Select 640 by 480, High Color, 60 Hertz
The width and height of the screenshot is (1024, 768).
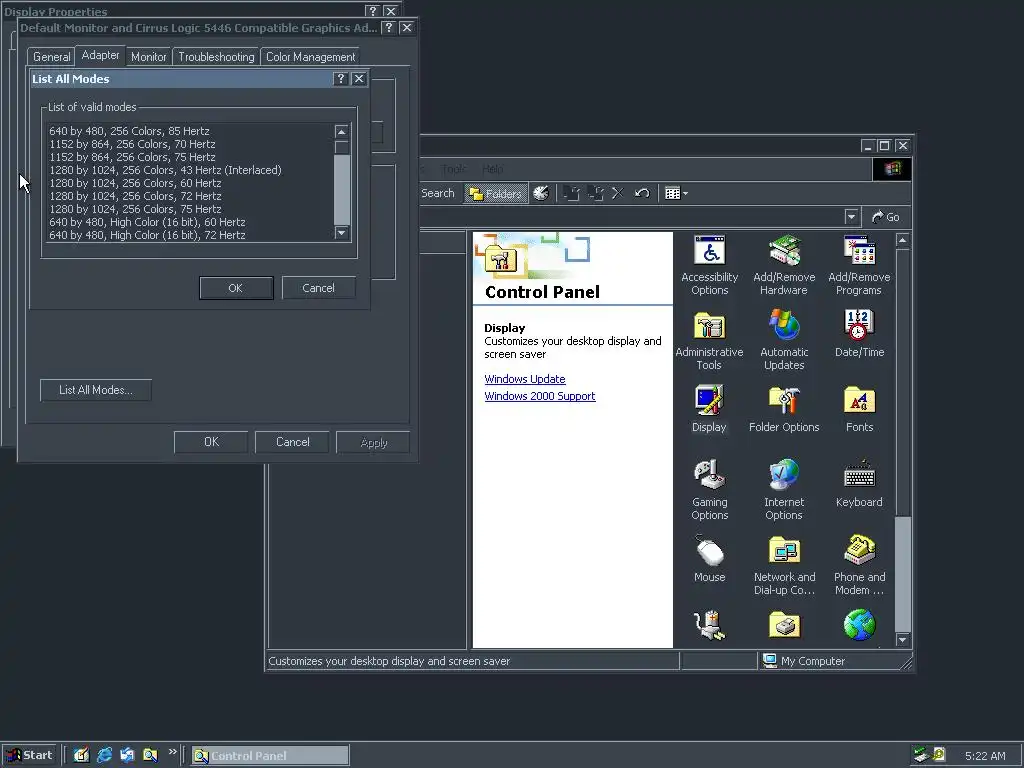click(147, 223)
